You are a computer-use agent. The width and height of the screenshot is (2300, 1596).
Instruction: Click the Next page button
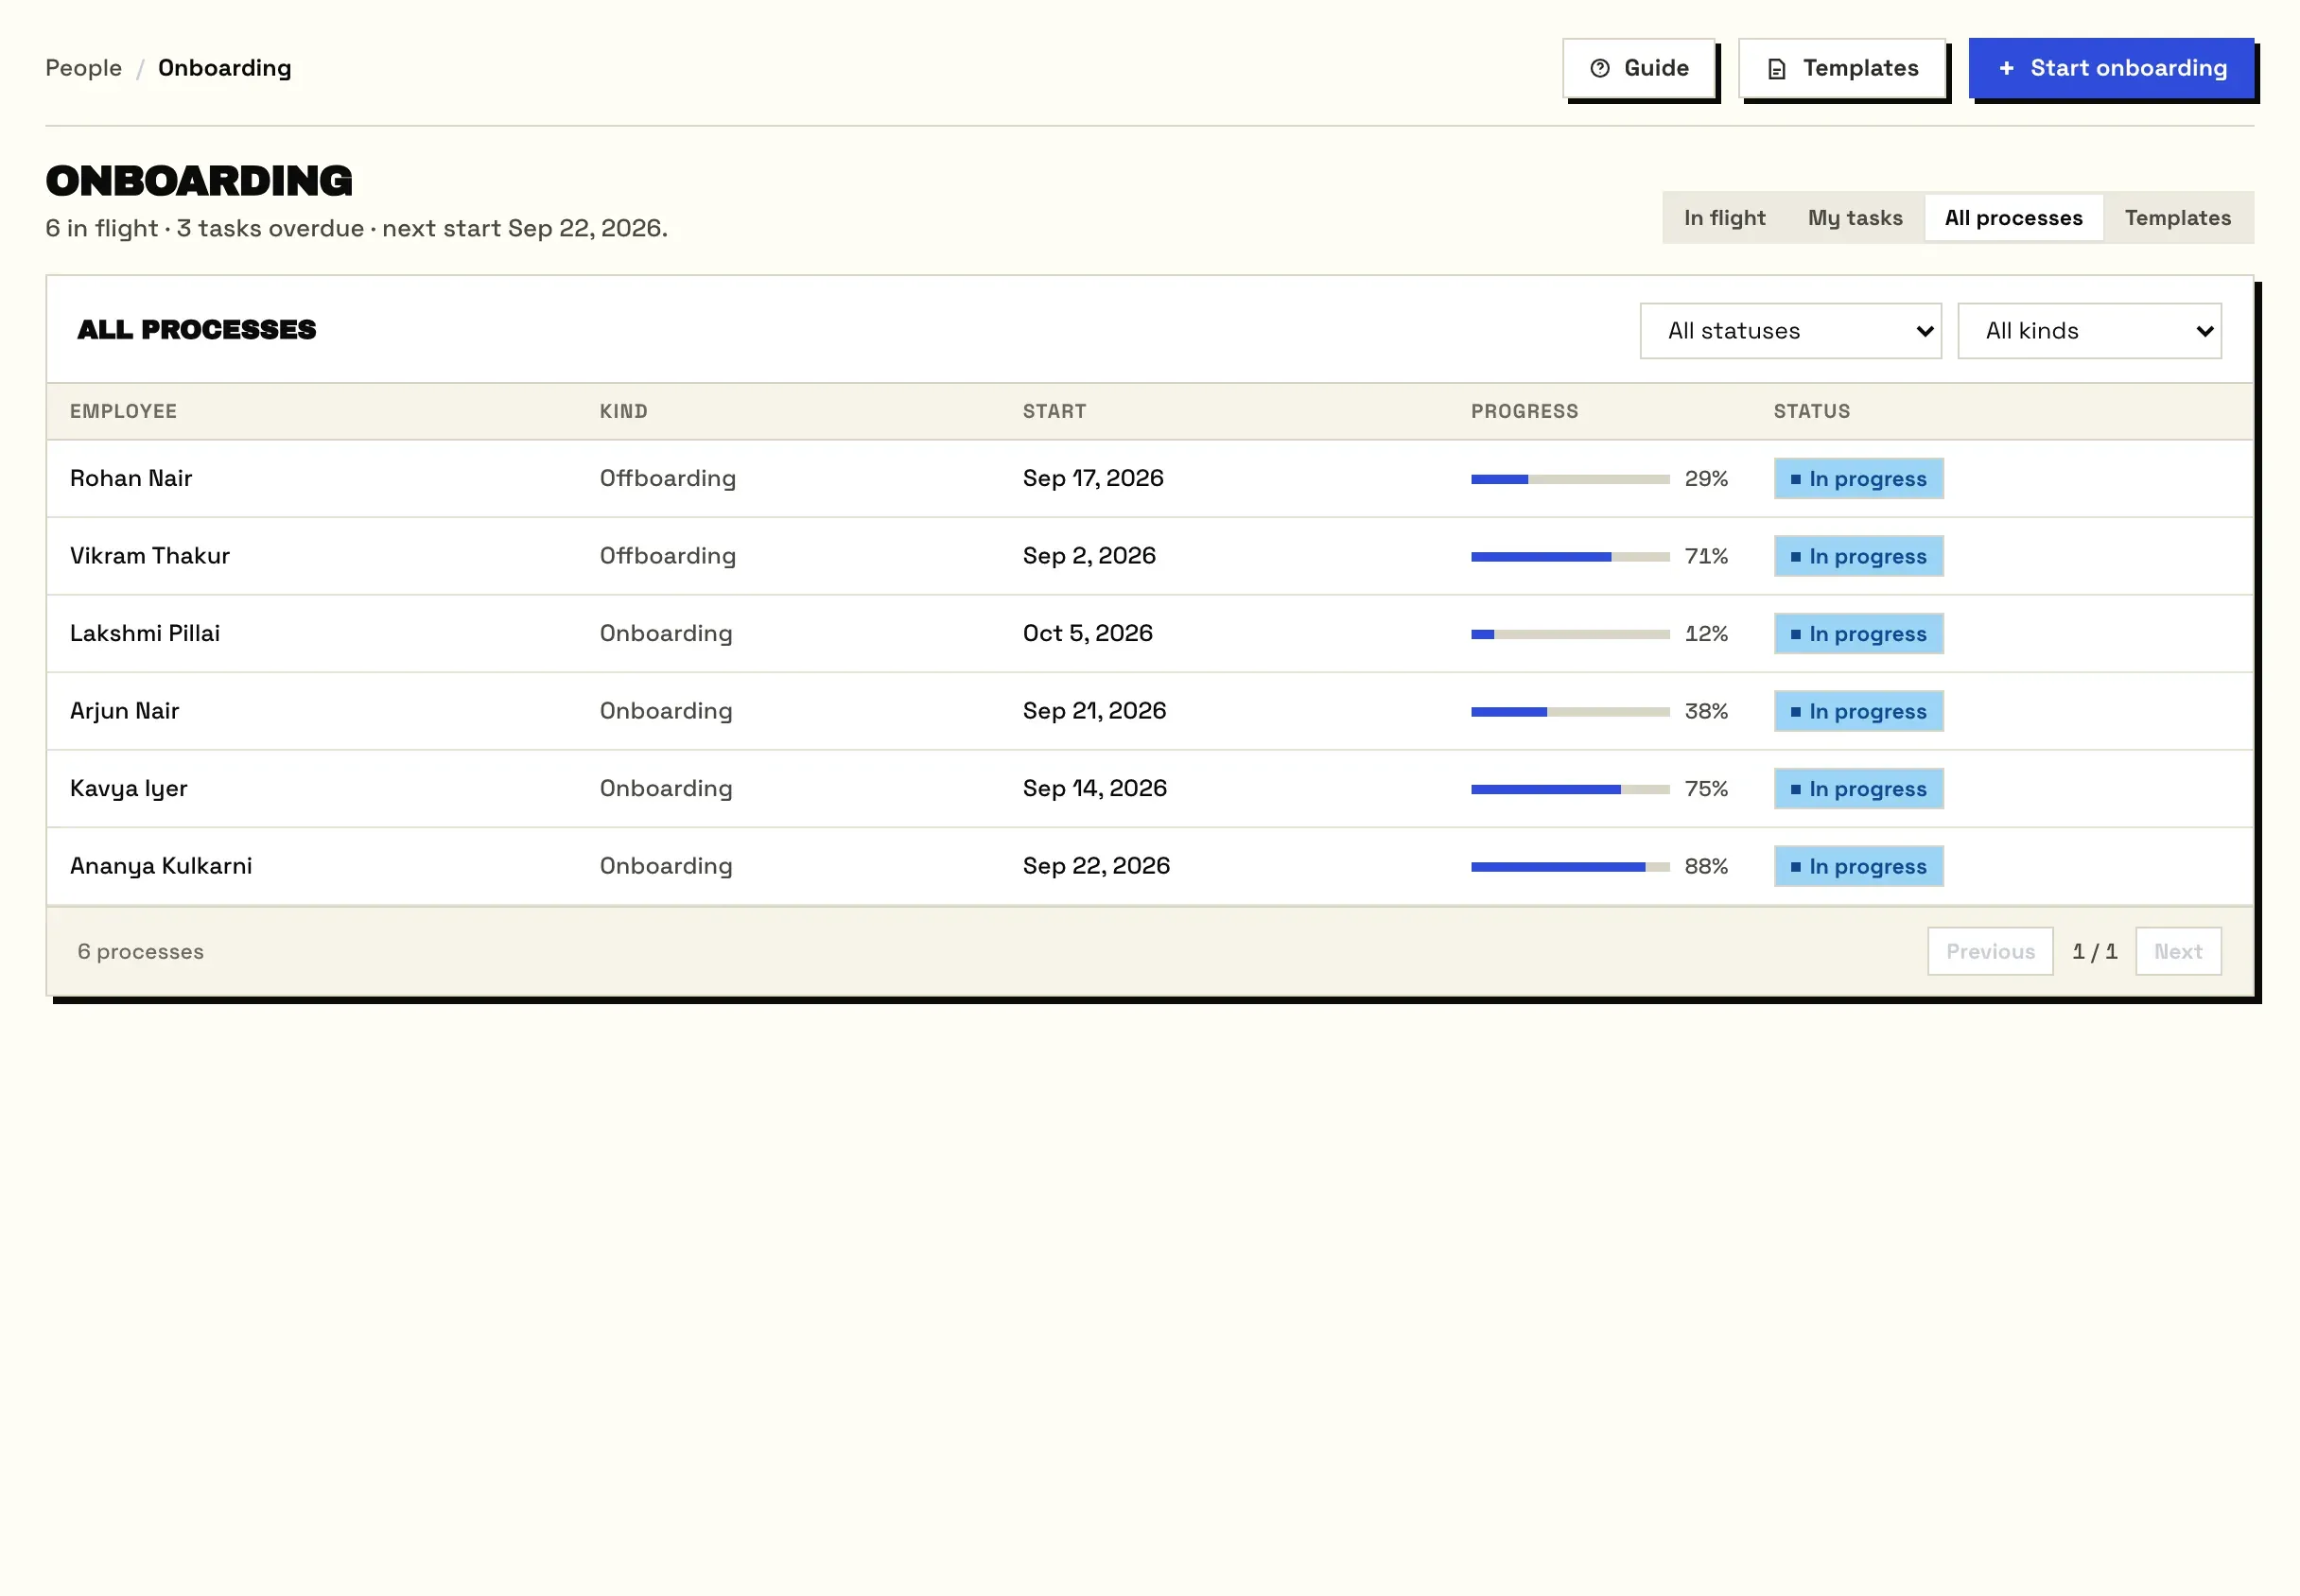point(2178,951)
